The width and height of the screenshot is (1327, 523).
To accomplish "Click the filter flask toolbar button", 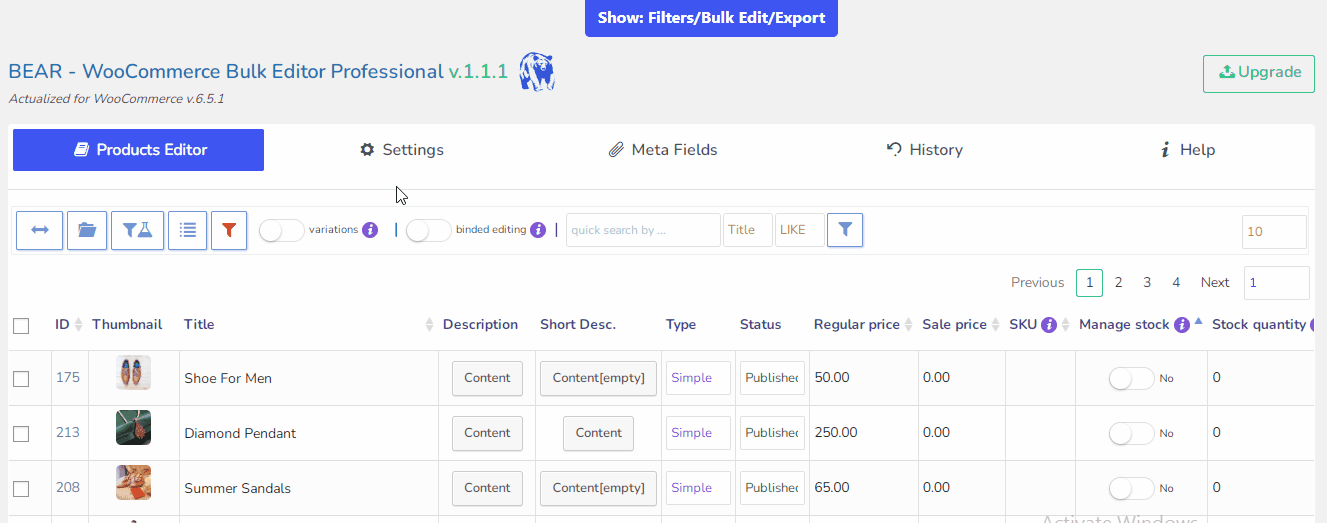I will (137, 230).
